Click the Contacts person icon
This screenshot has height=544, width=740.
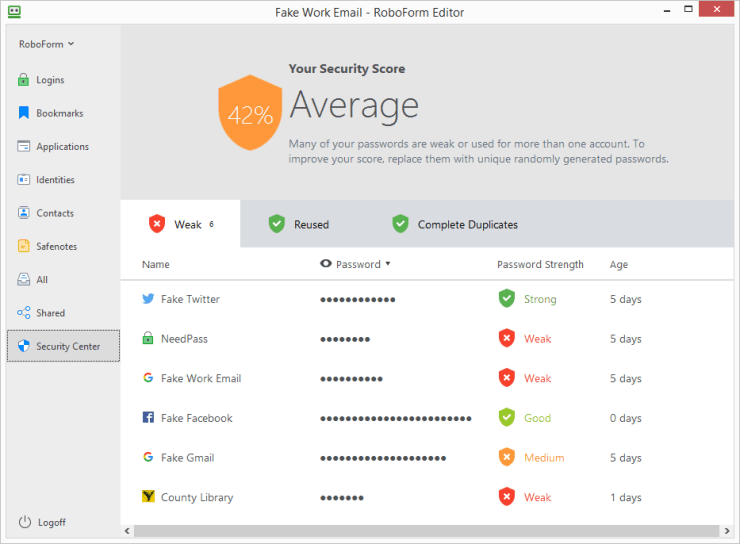(x=24, y=213)
